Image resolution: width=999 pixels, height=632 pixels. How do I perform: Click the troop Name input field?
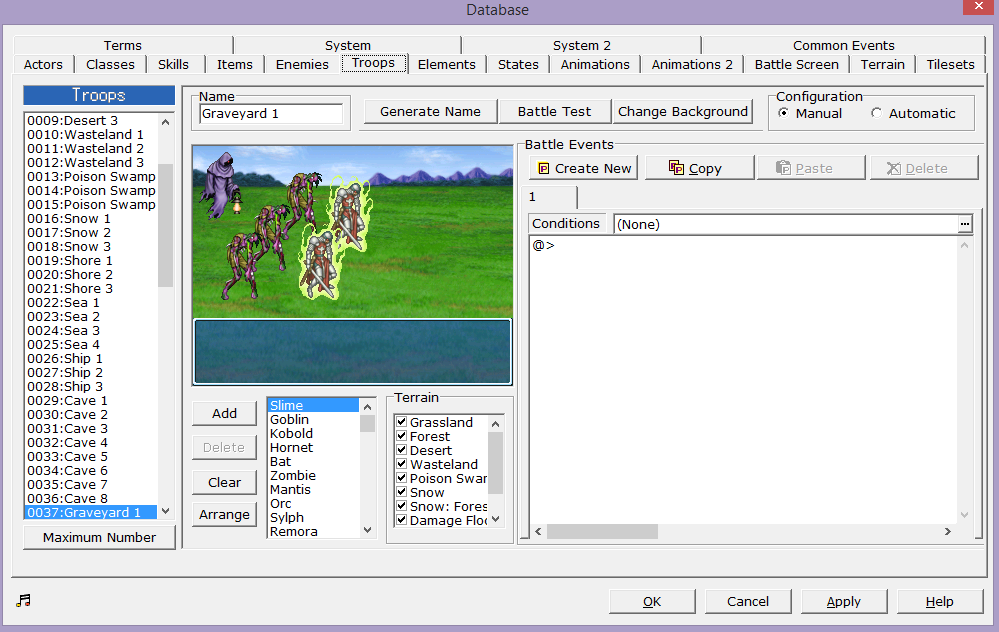click(x=271, y=113)
